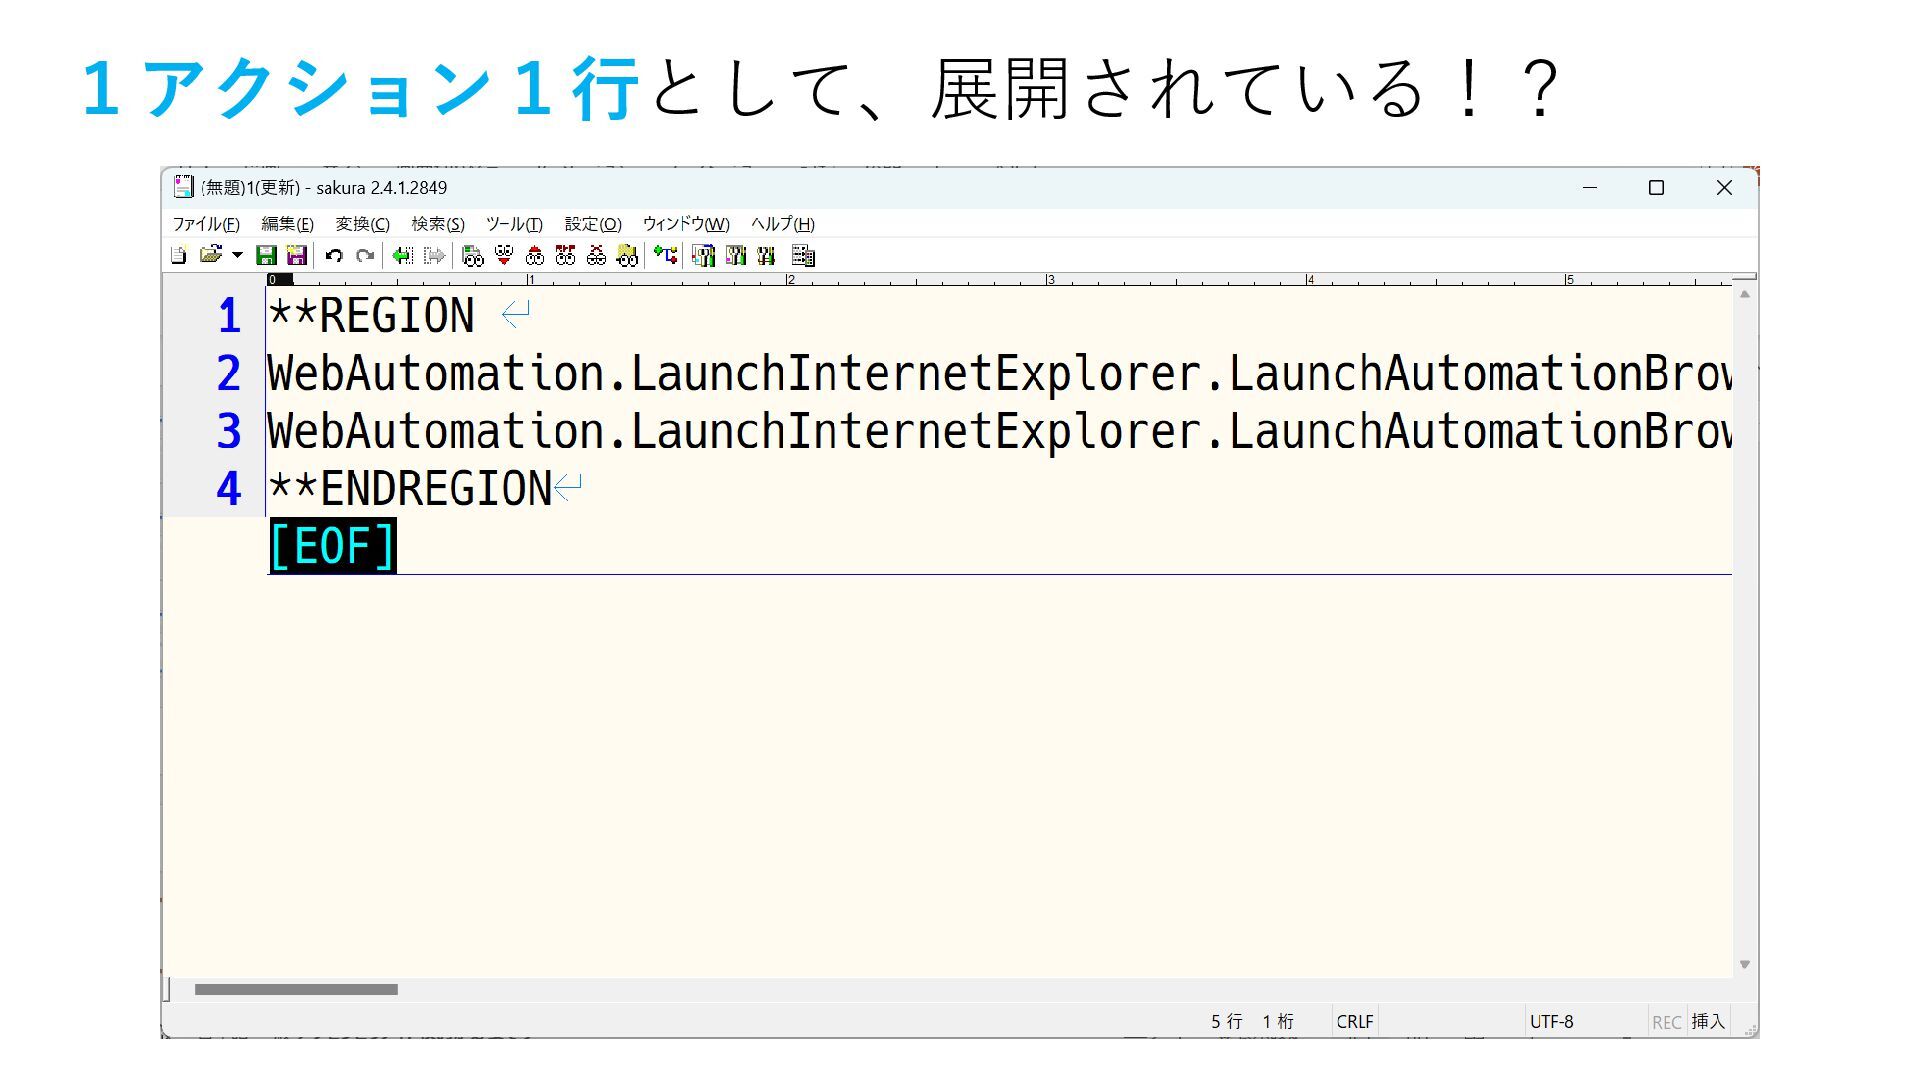Screen dimensions: 1920x1080
Task: Open the ファイル(F) menu
Action: pyautogui.click(x=206, y=224)
